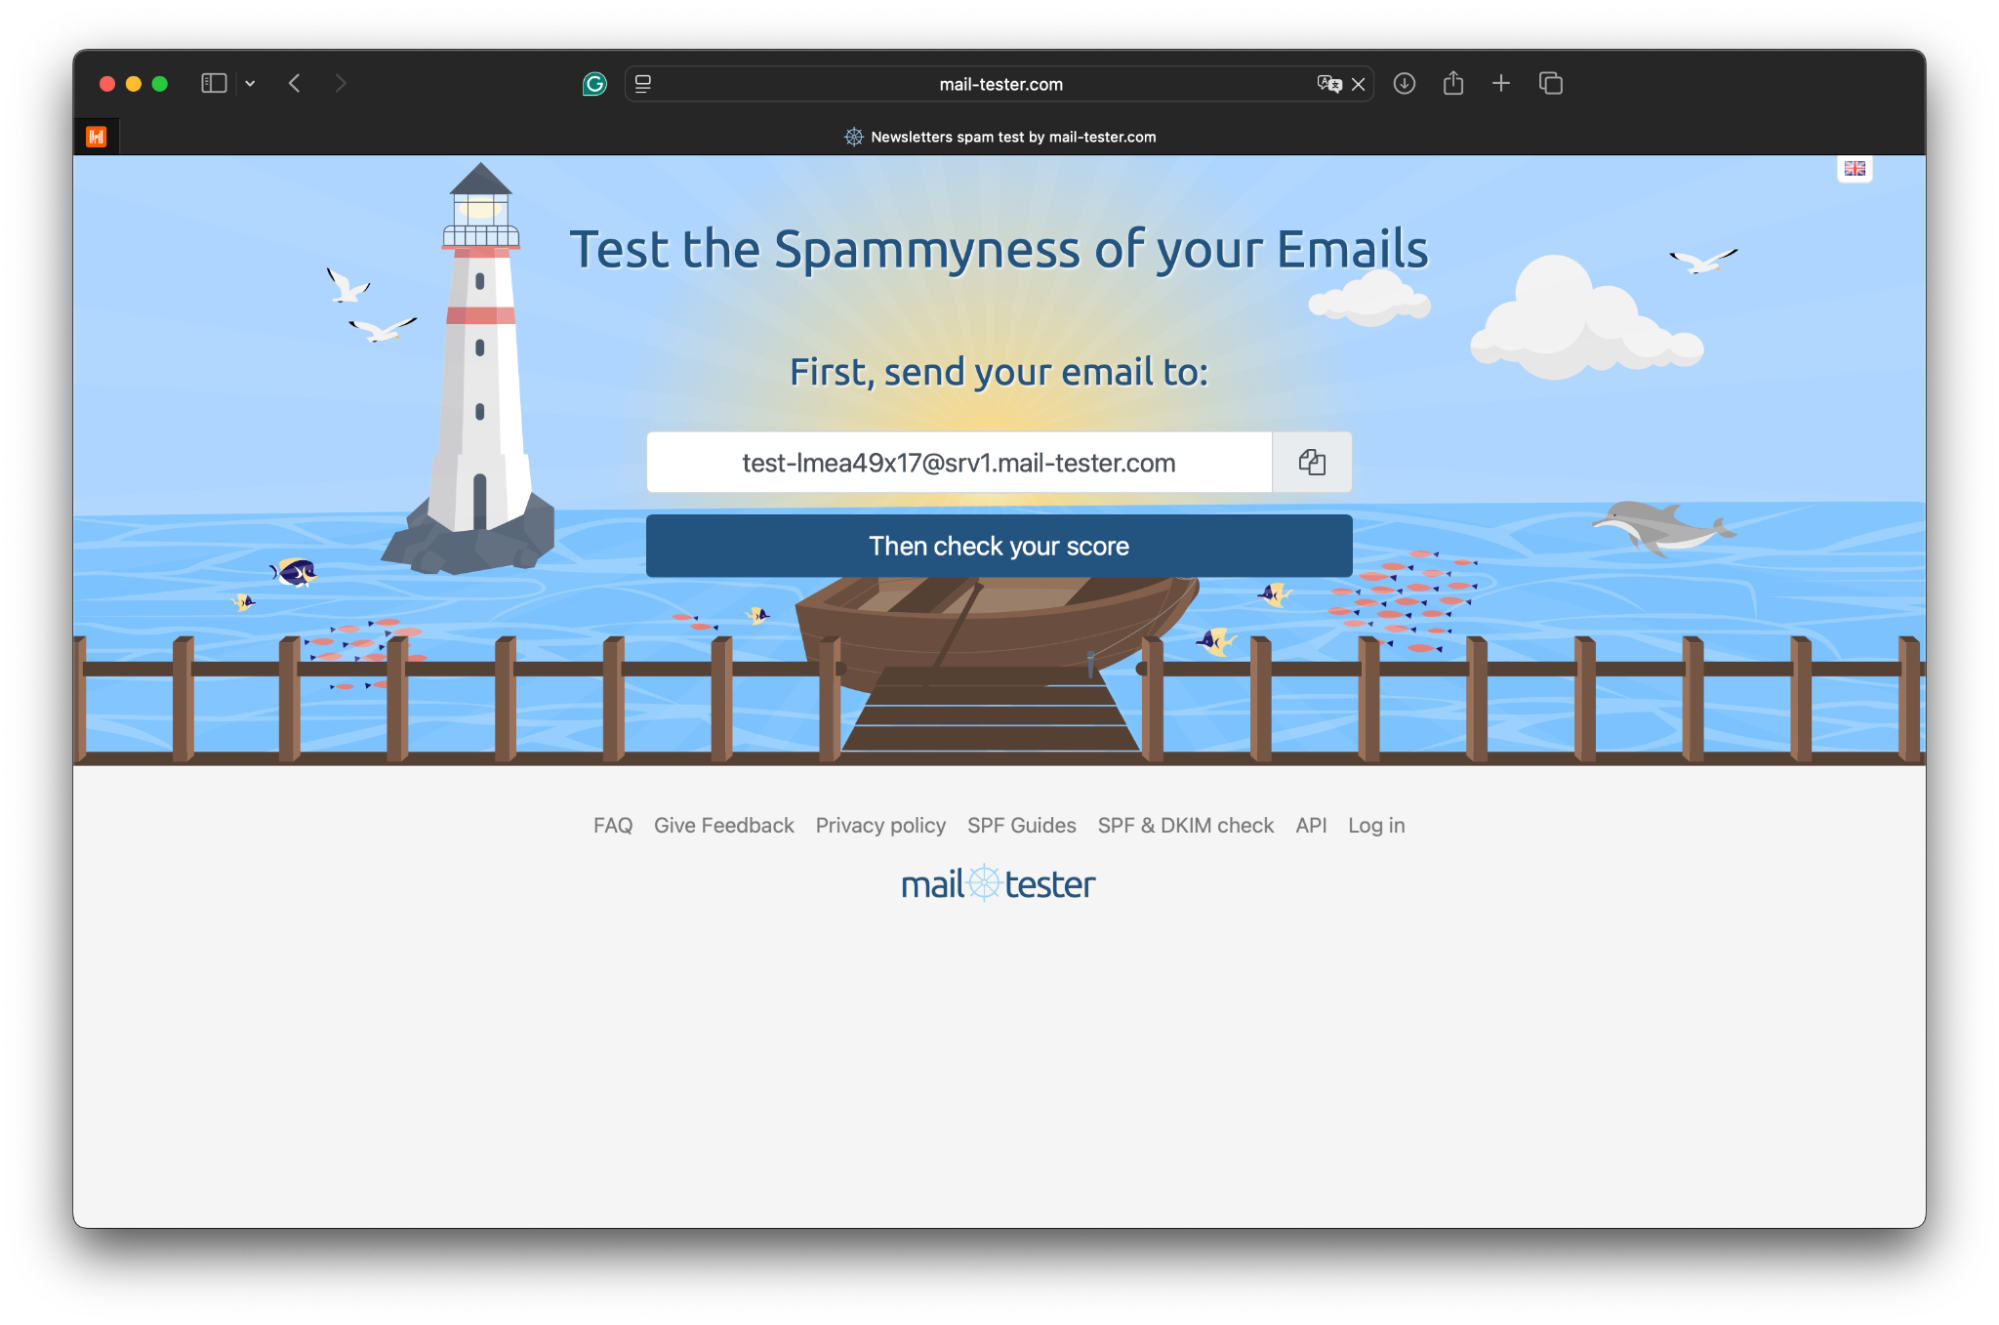Click the downloads icon in the toolbar
1999x1325 pixels.
1404,84
